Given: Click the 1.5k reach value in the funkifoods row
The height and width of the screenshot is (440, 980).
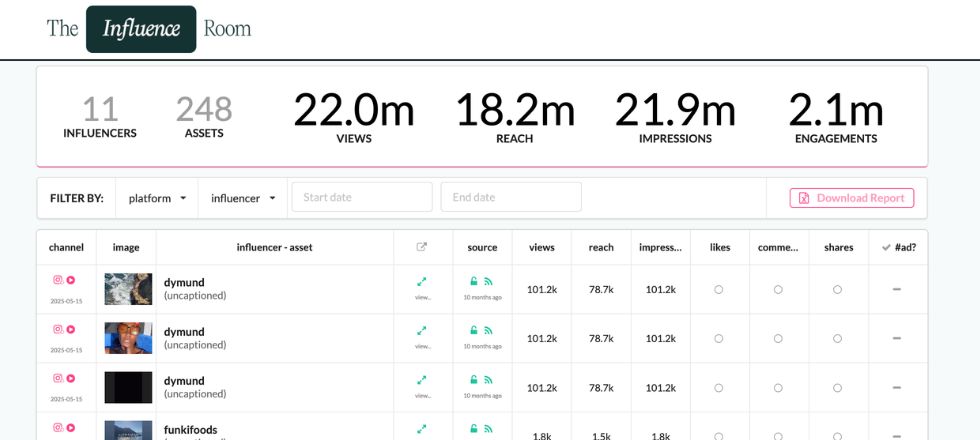Looking at the screenshot, I should [x=601, y=436].
